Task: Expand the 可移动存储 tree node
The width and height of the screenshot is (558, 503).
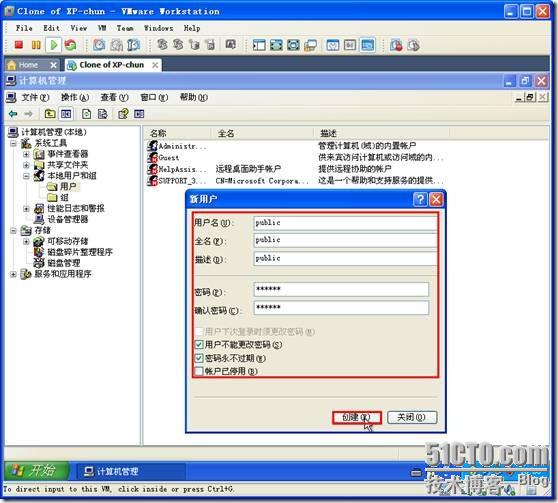Action: 26,241
